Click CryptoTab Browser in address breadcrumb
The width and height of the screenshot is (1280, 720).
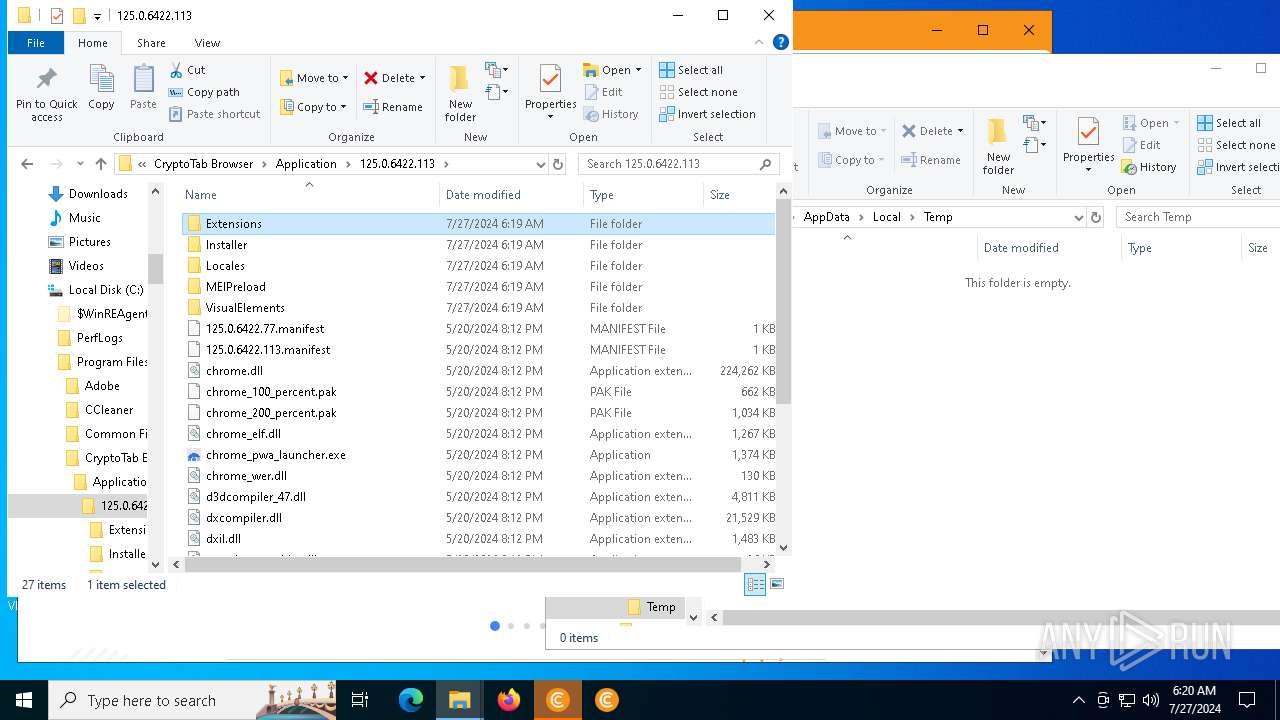click(204, 164)
